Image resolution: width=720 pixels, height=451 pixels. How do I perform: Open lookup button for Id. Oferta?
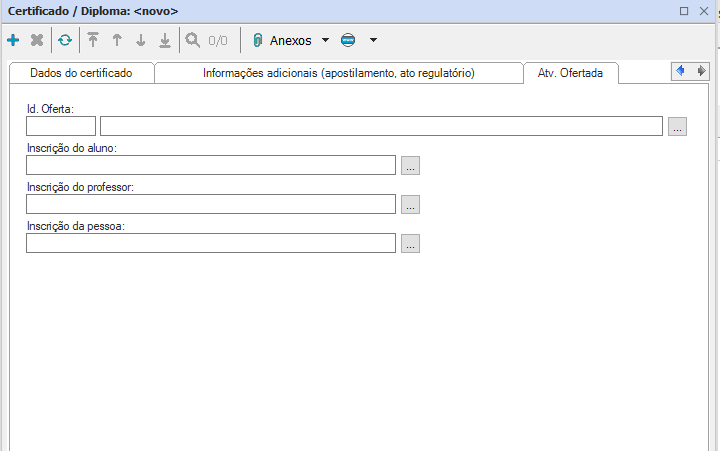pos(678,126)
